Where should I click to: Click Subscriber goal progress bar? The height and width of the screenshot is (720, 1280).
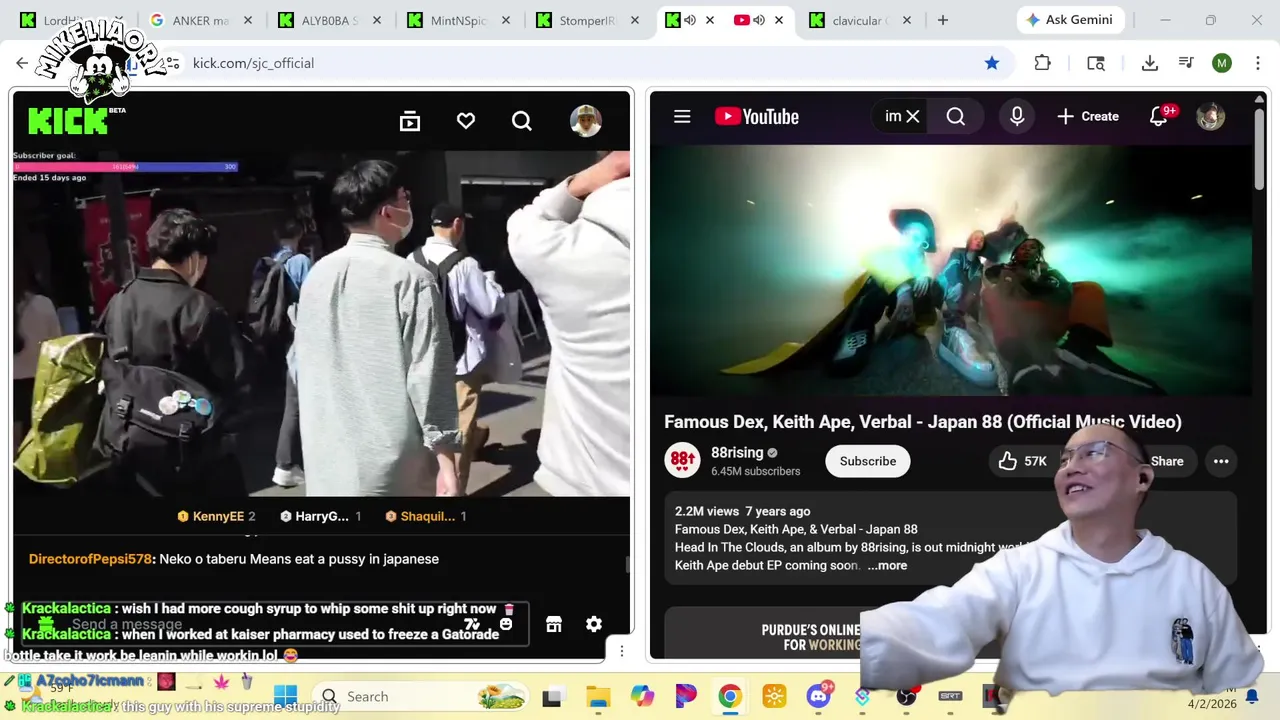point(125,167)
